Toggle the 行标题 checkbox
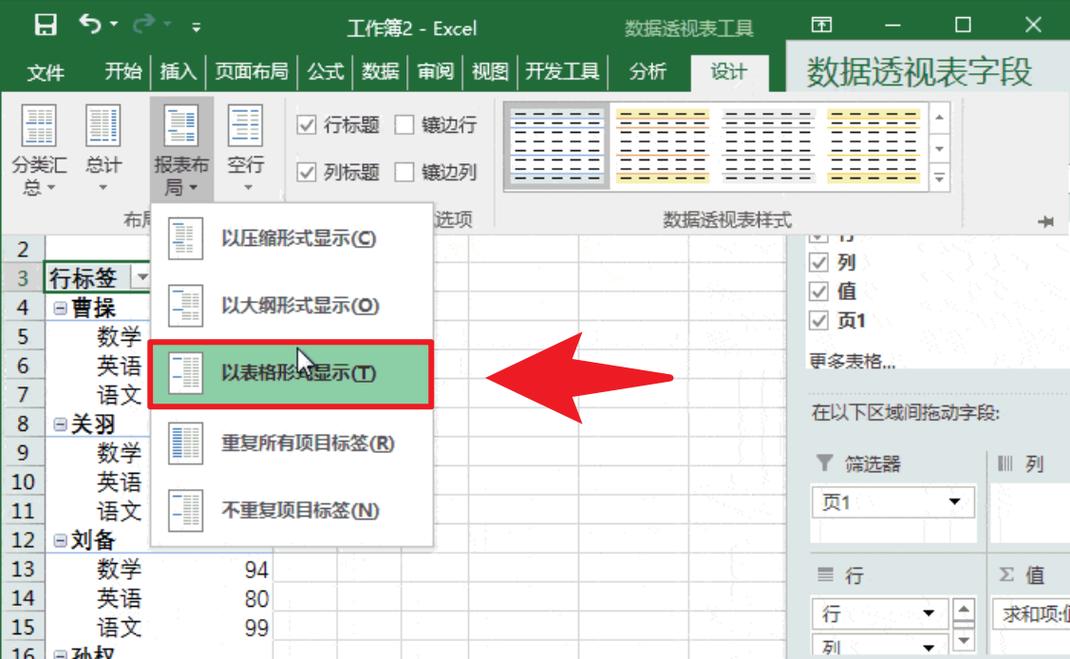 [x=306, y=125]
